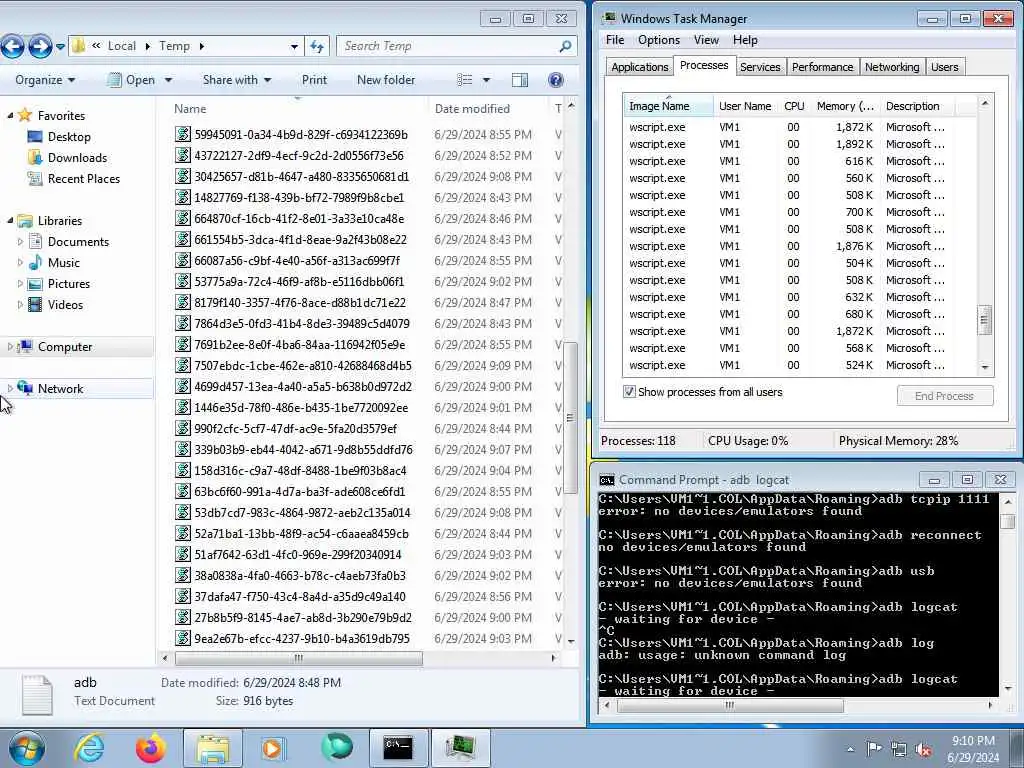1024x768 pixels.
Task: Click the Explorer Back navigation arrow
Action: [x=12, y=46]
